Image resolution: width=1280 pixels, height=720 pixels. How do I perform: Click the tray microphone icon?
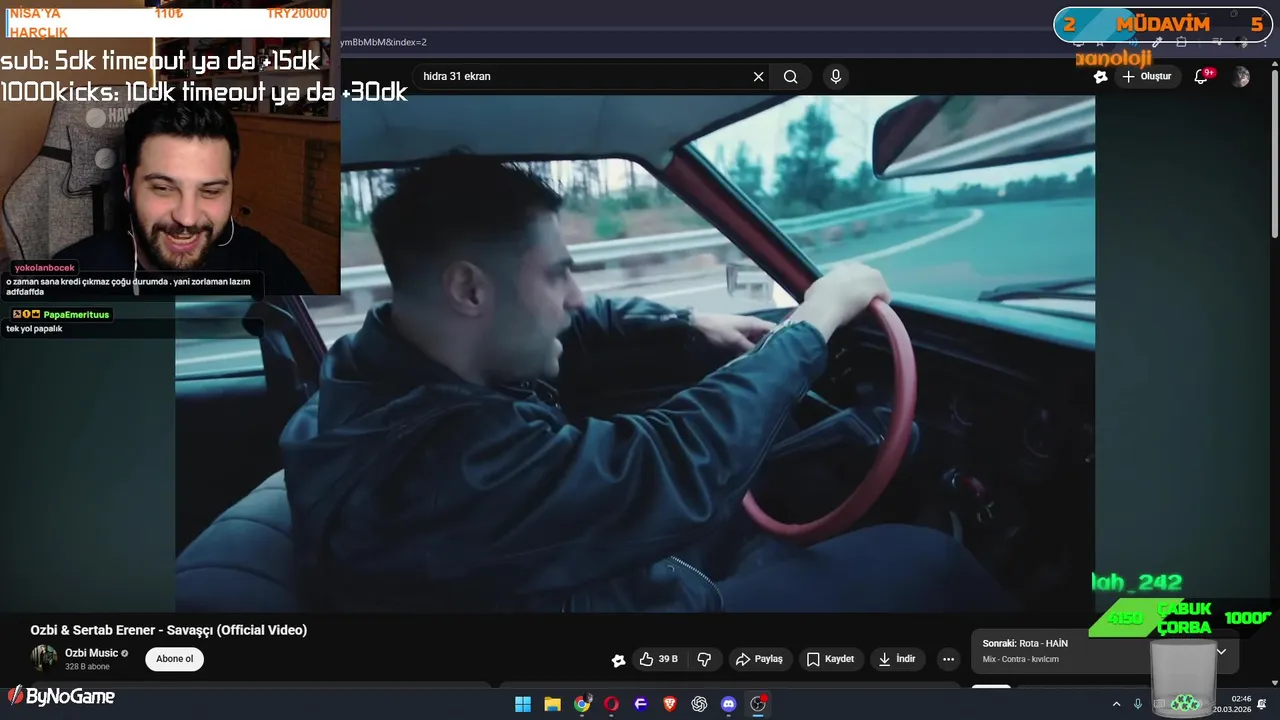click(1138, 704)
